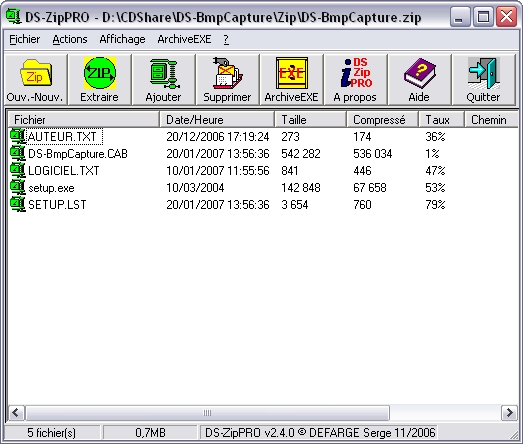Sort by the Fichier column header
This screenshot has width=523, height=444.
[83, 120]
